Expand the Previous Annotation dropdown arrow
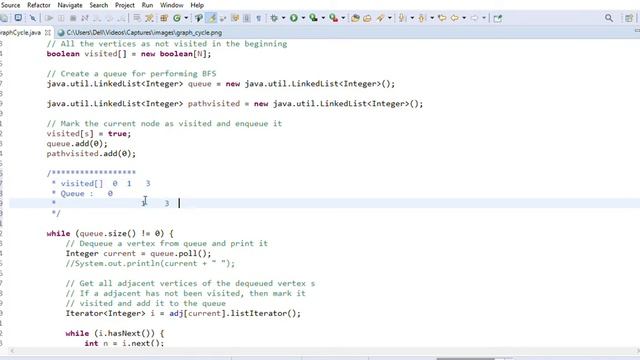 (x=432, y=18)
